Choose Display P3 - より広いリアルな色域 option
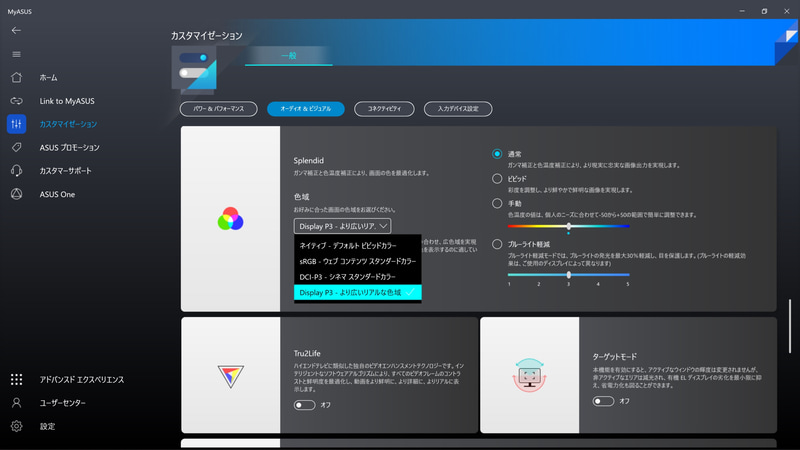 358,292
